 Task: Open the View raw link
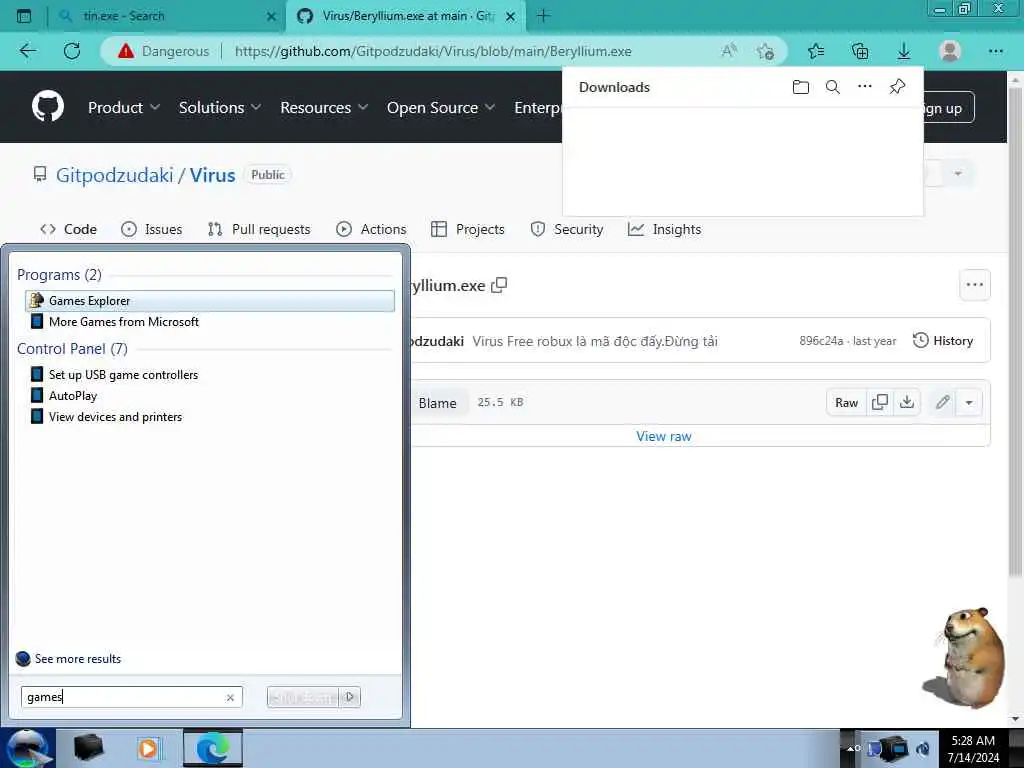[x=664, y=436]
